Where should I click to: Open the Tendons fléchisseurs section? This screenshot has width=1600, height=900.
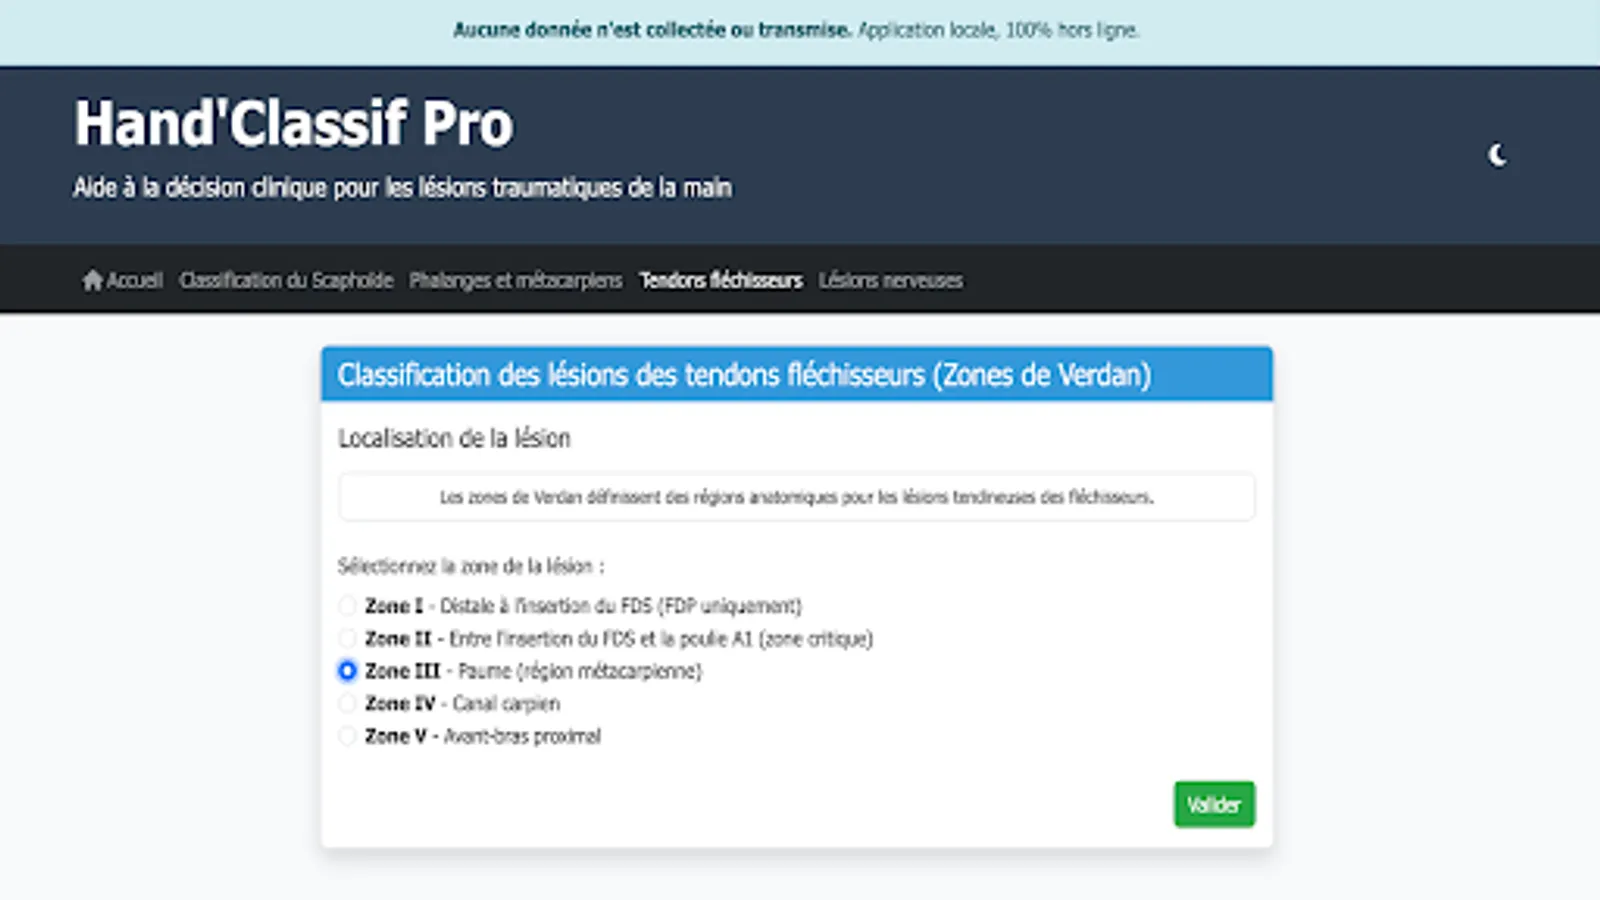(721, 280)
